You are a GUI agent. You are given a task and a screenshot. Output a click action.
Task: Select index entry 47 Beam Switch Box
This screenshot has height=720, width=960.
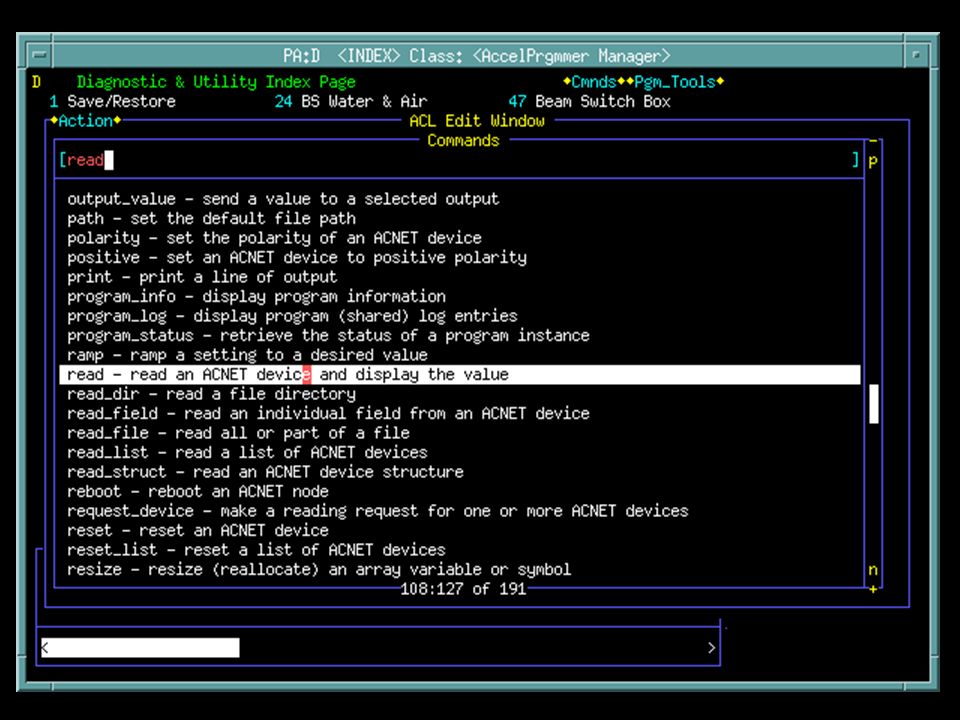[590, 102]
